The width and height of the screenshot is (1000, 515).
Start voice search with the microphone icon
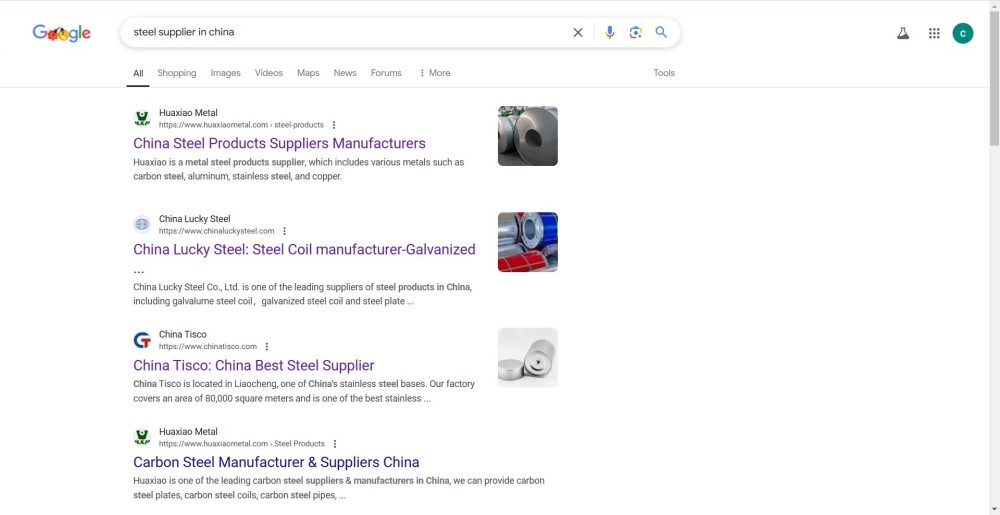coord(610,33)
